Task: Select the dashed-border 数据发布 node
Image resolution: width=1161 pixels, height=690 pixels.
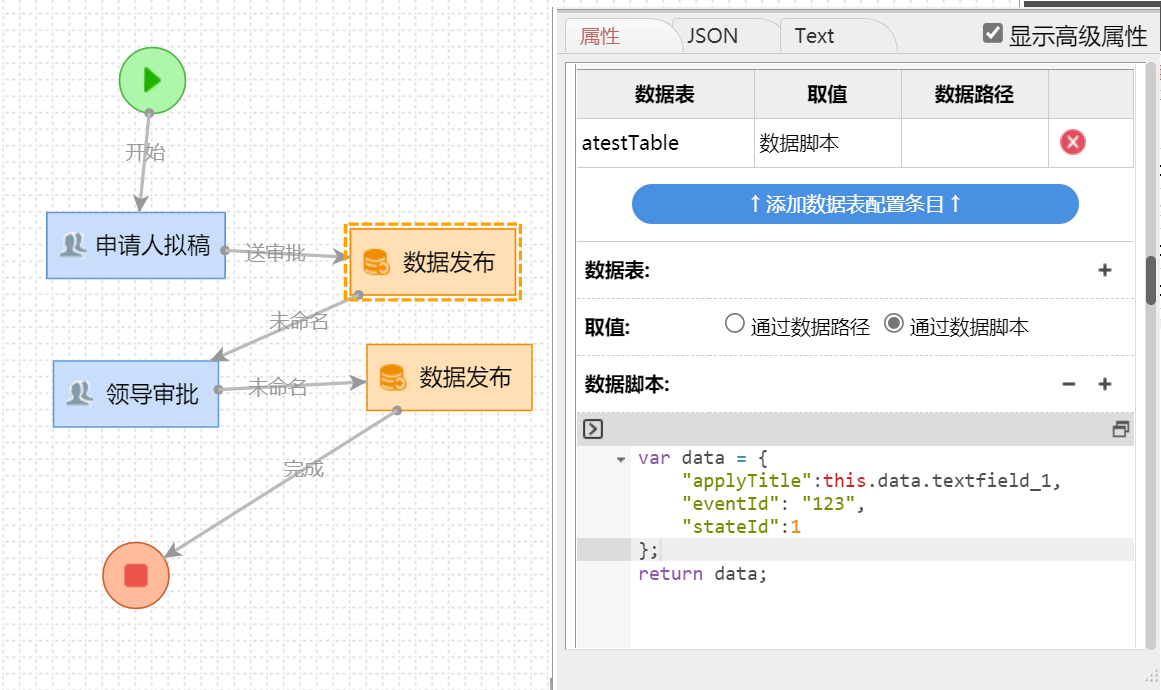Action: click(432, 262)
